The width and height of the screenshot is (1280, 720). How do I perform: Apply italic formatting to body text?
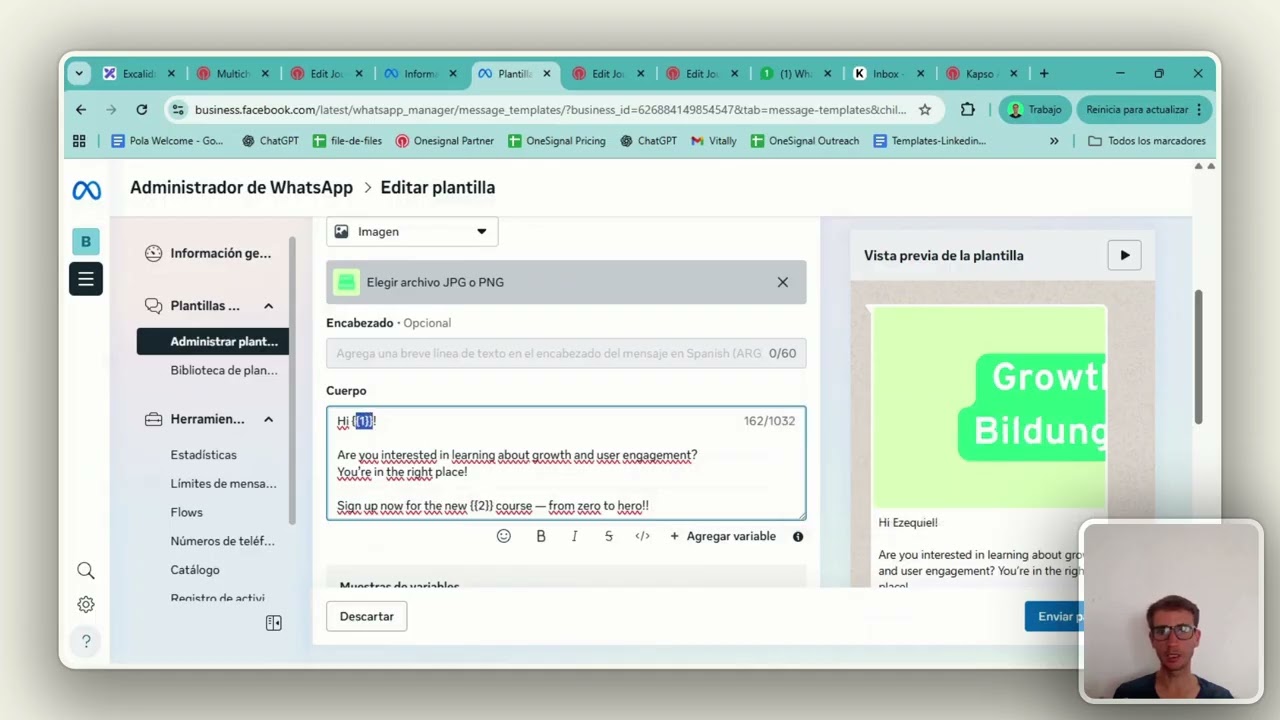tap(574, 536)
